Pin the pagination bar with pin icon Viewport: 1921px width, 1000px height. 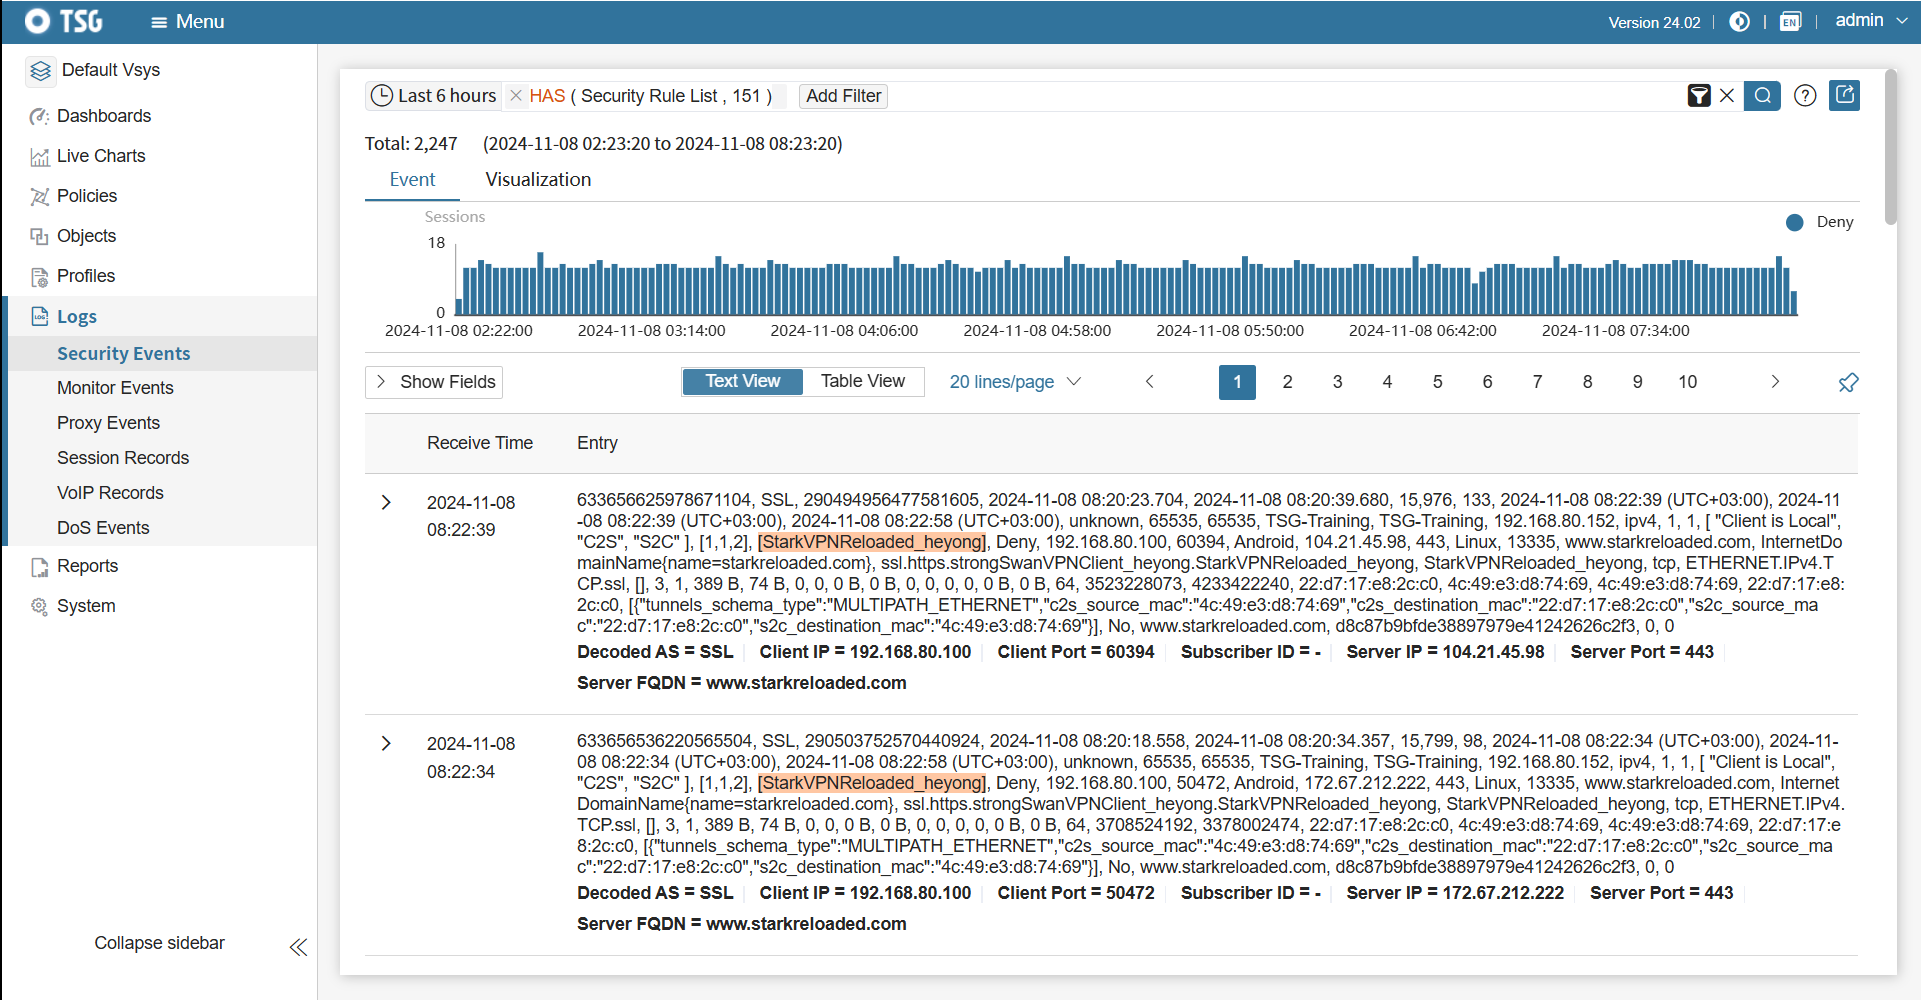(x=1848, y=383)
